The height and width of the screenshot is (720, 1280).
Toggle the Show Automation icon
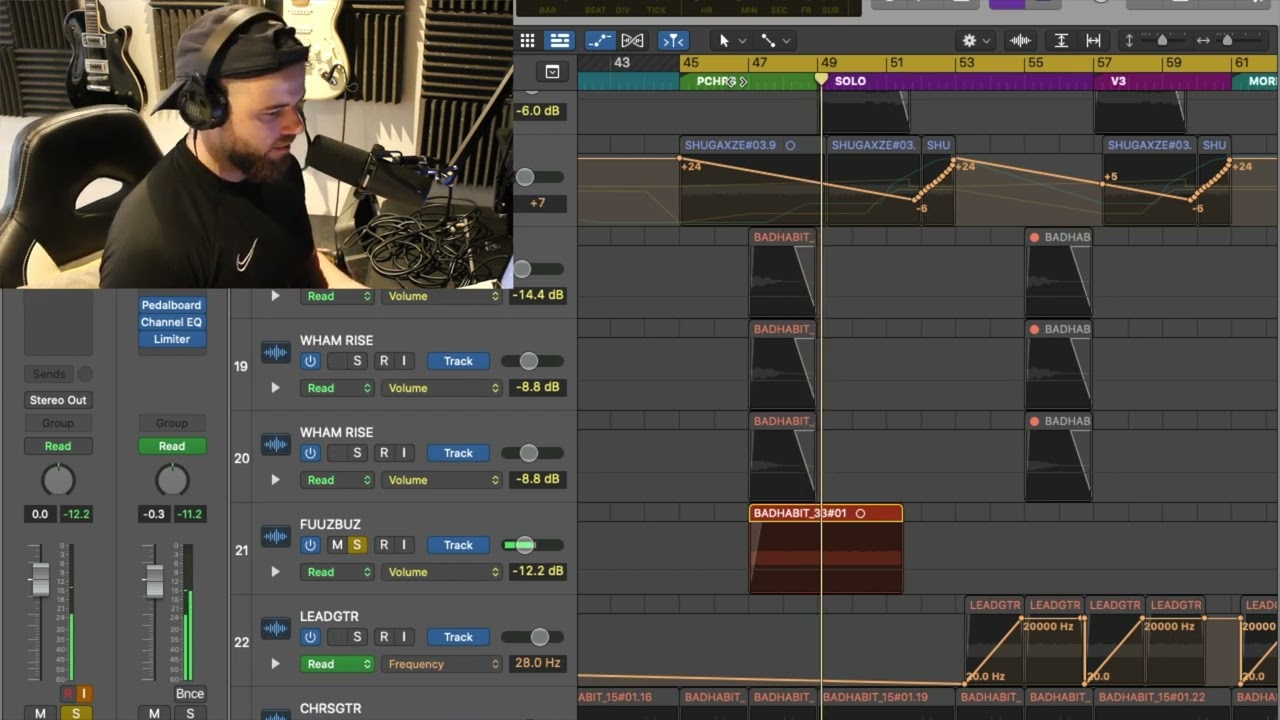(x=599, y=41)
